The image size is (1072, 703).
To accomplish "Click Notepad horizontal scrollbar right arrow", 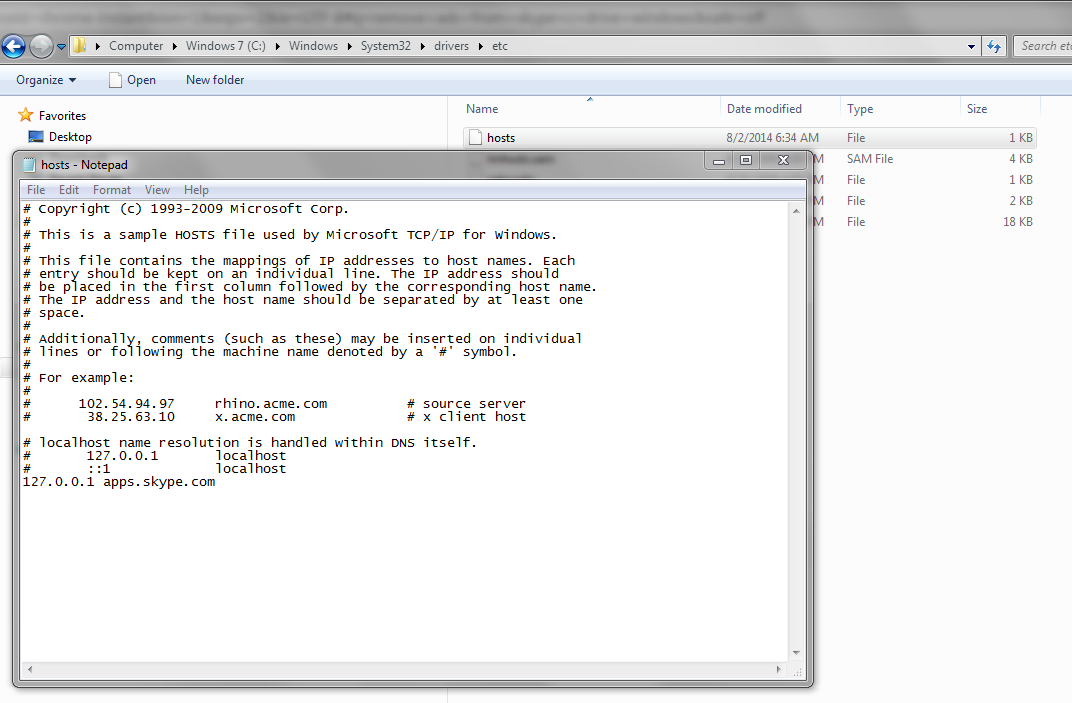I will click(x=779, y=669).
